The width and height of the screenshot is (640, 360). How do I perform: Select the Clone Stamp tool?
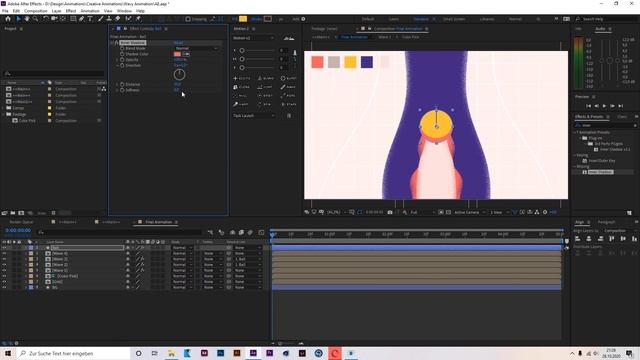[x=109, y=19]
